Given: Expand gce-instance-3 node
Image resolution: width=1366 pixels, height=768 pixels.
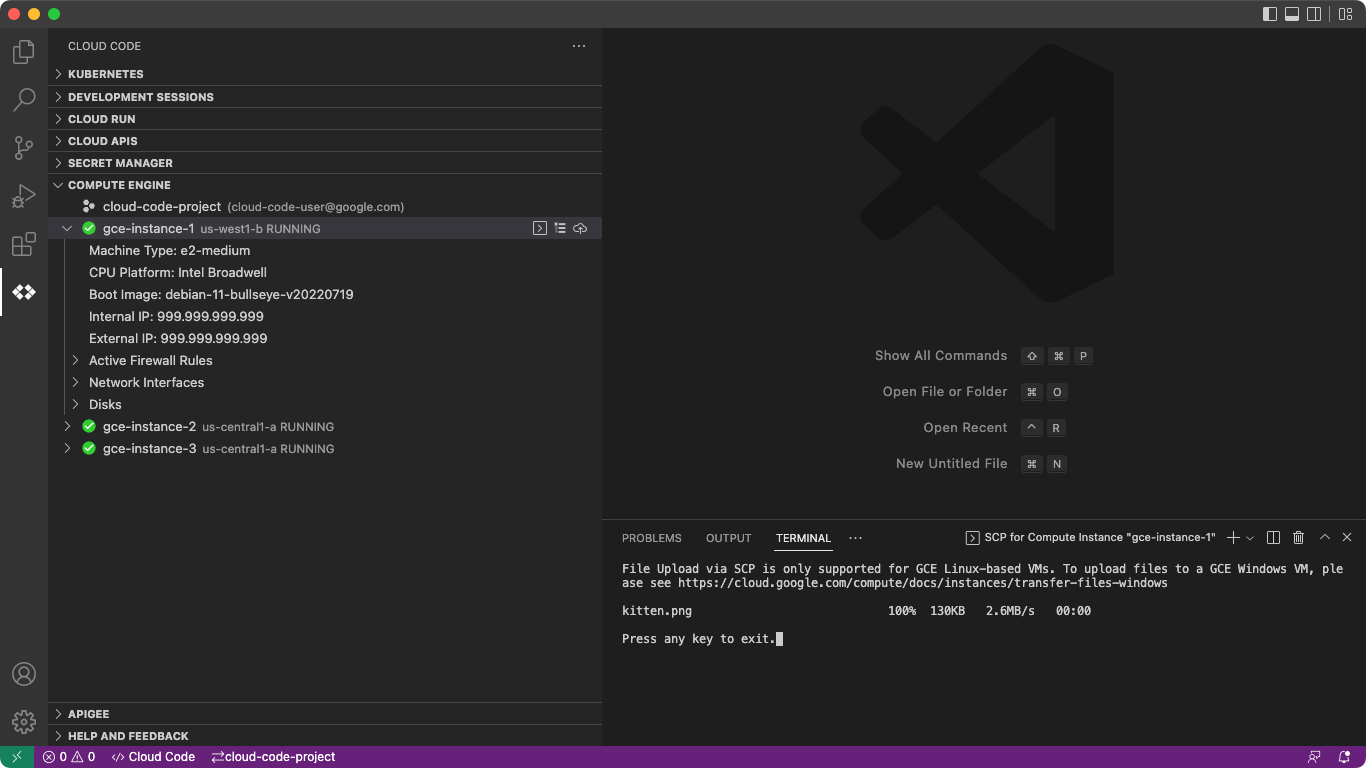Looking at the screenshot, I should tap(67, 449).
